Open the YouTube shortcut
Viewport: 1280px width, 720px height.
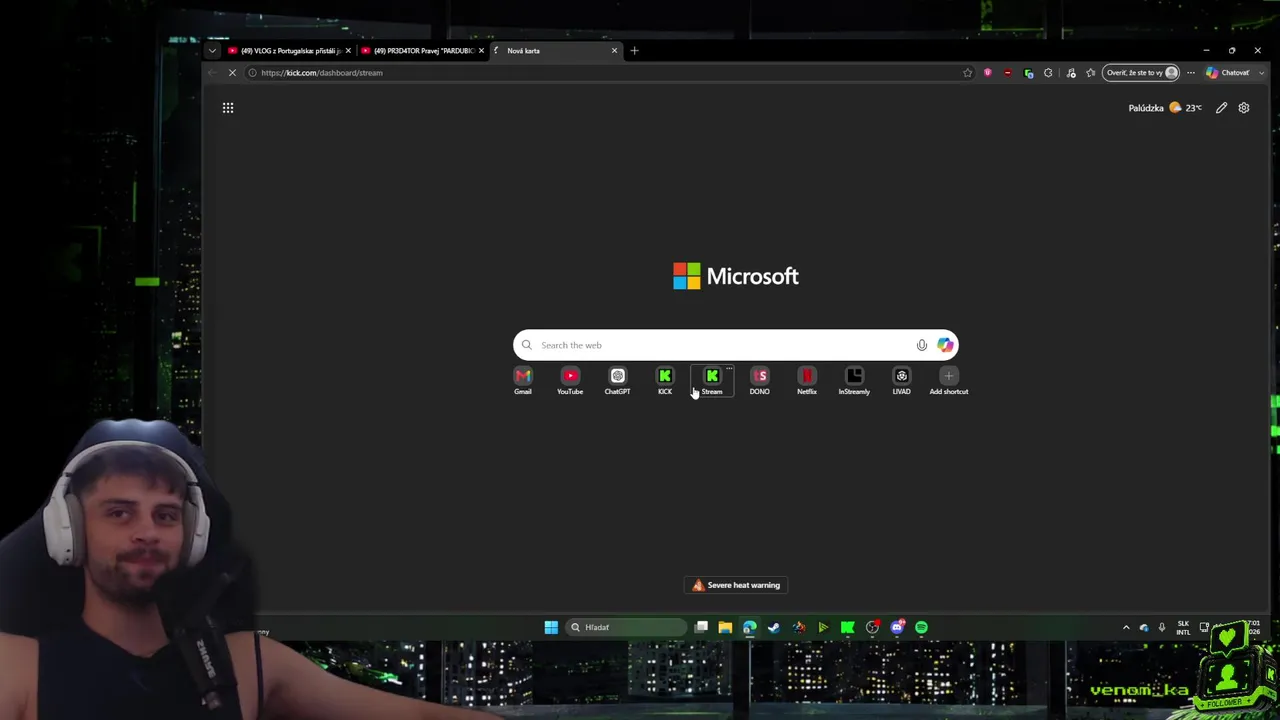pos(570,381)
